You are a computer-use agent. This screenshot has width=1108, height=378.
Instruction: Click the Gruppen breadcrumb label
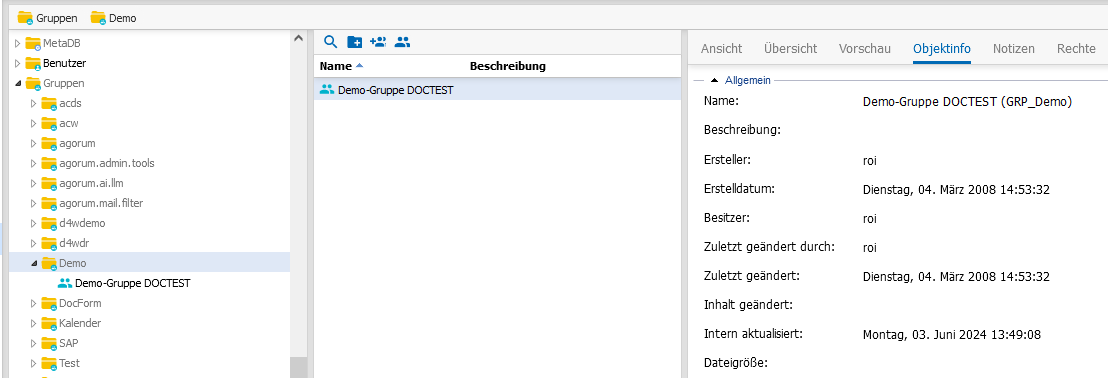coord(57,18)
